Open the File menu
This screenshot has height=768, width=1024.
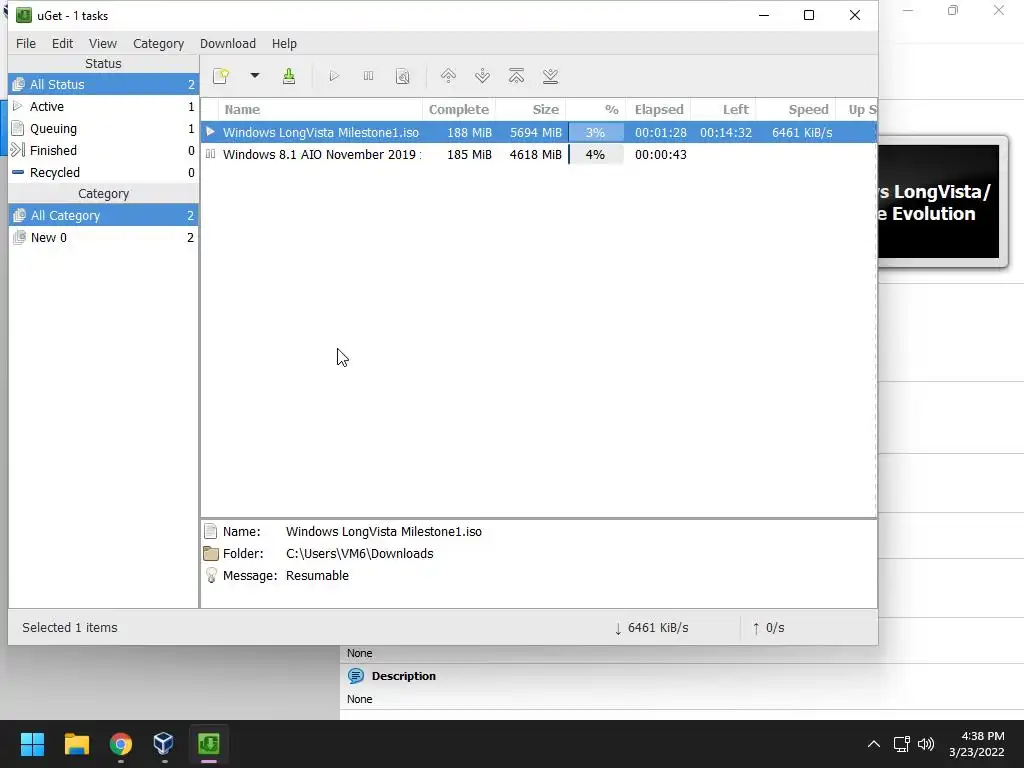coord(26,44)
